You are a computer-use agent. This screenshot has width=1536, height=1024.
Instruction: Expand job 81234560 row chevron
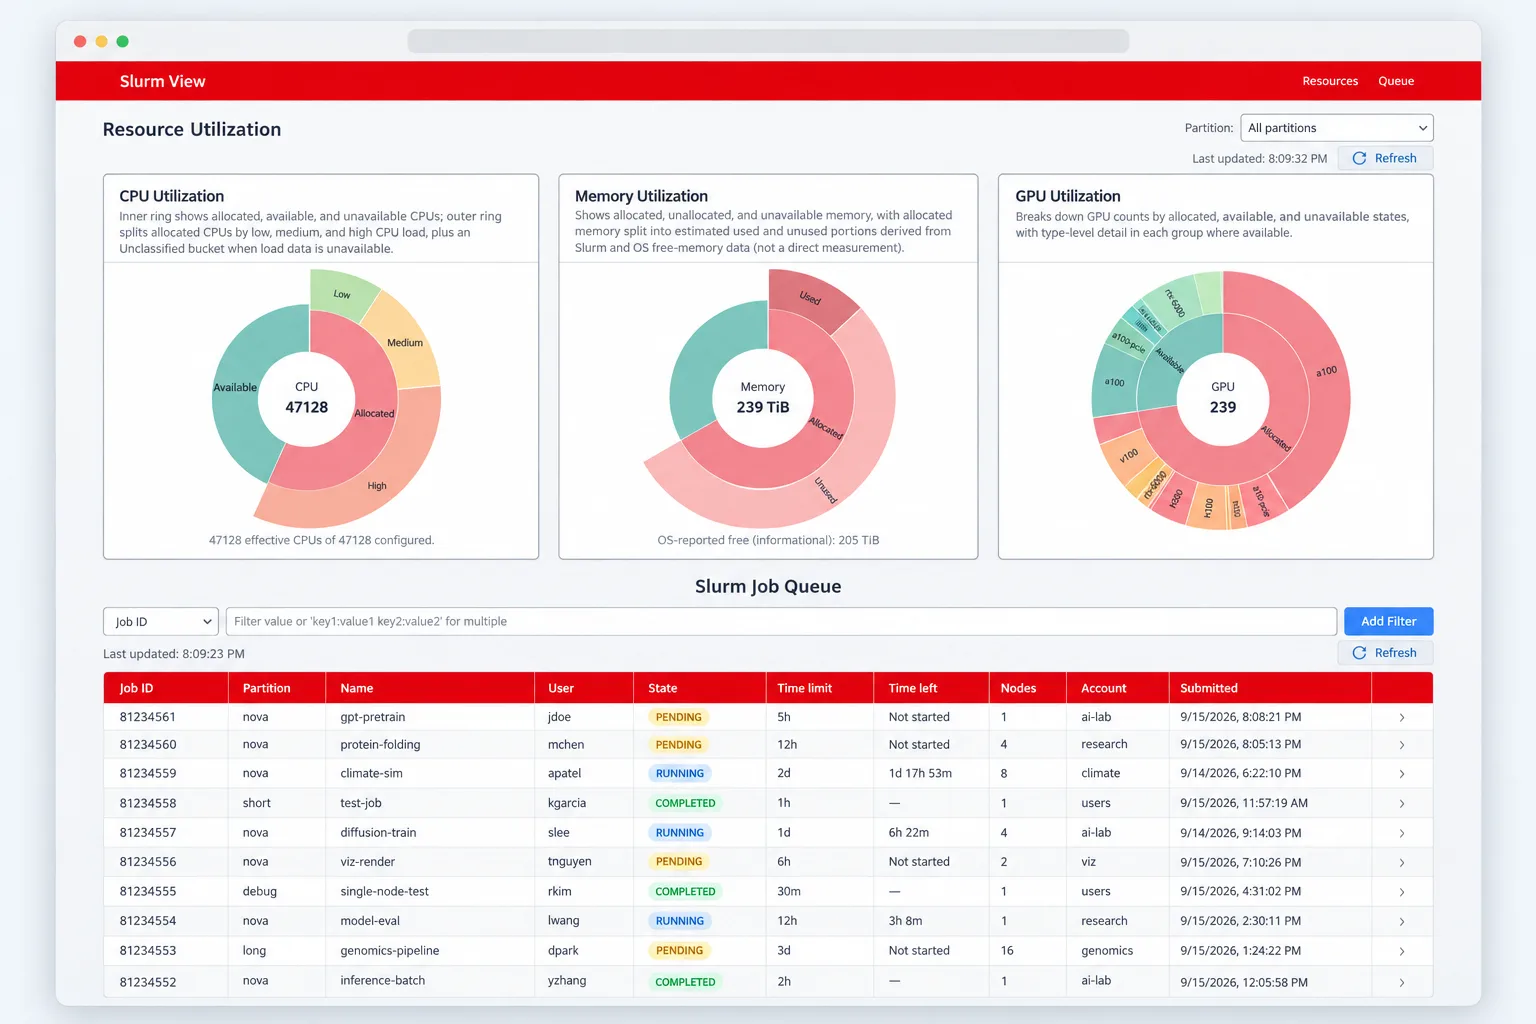click(x=1401, y=745)
